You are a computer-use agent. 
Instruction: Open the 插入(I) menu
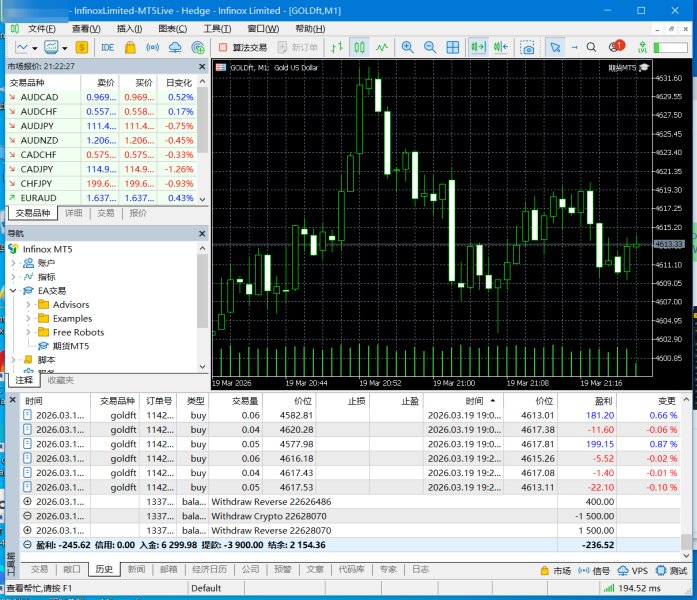(128, 29)
